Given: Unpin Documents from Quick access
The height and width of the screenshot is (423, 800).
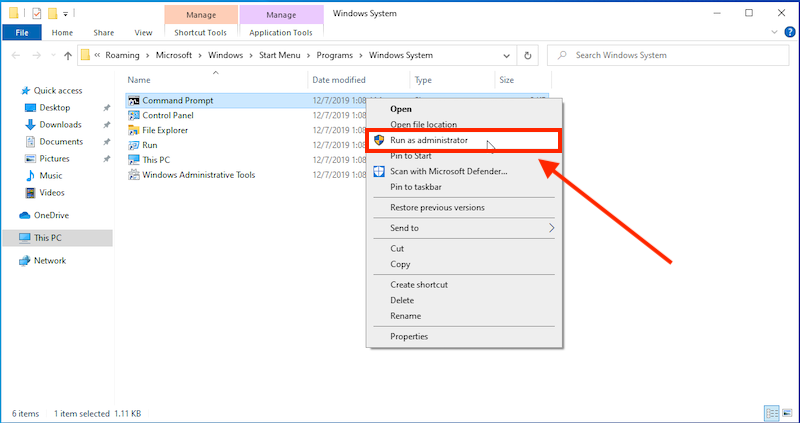Looking at the screenshot, I should pyautogui.click(x=107, y=141).
